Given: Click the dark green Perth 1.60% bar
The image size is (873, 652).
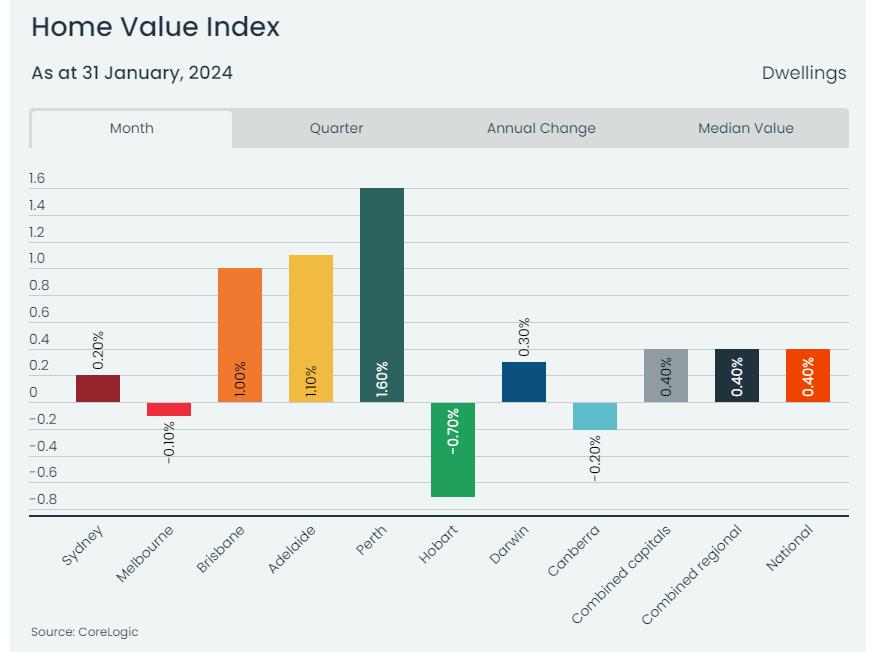Looking at the screenshot, I should tap(382, 295).
